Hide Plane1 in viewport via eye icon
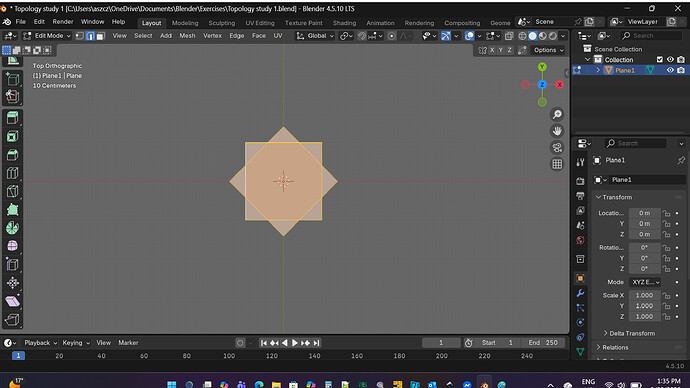Viewport: 690px width, 388px height. coord(670,70)
